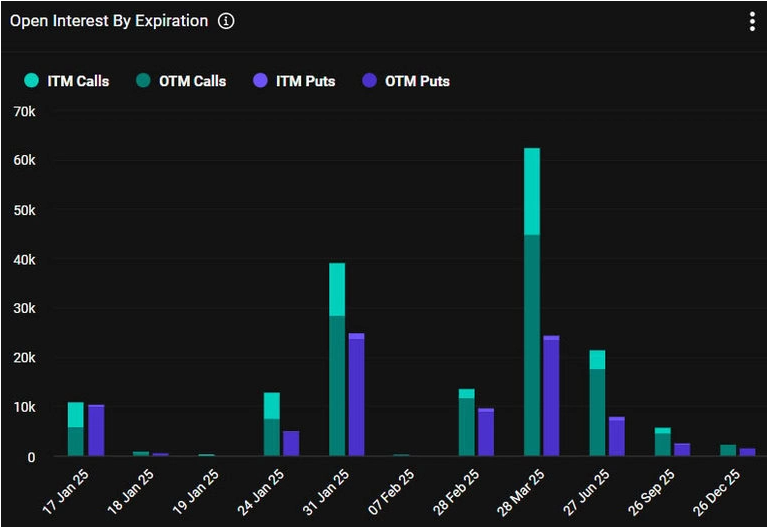Screen dimensions: 769x527
Task: Select the 24 Jan 25 calls bar
Action: coord(272,424)
